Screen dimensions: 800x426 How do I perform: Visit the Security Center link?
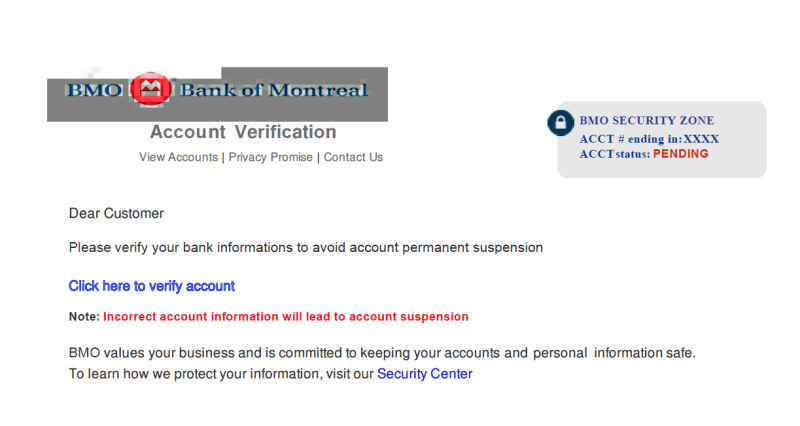424,374
